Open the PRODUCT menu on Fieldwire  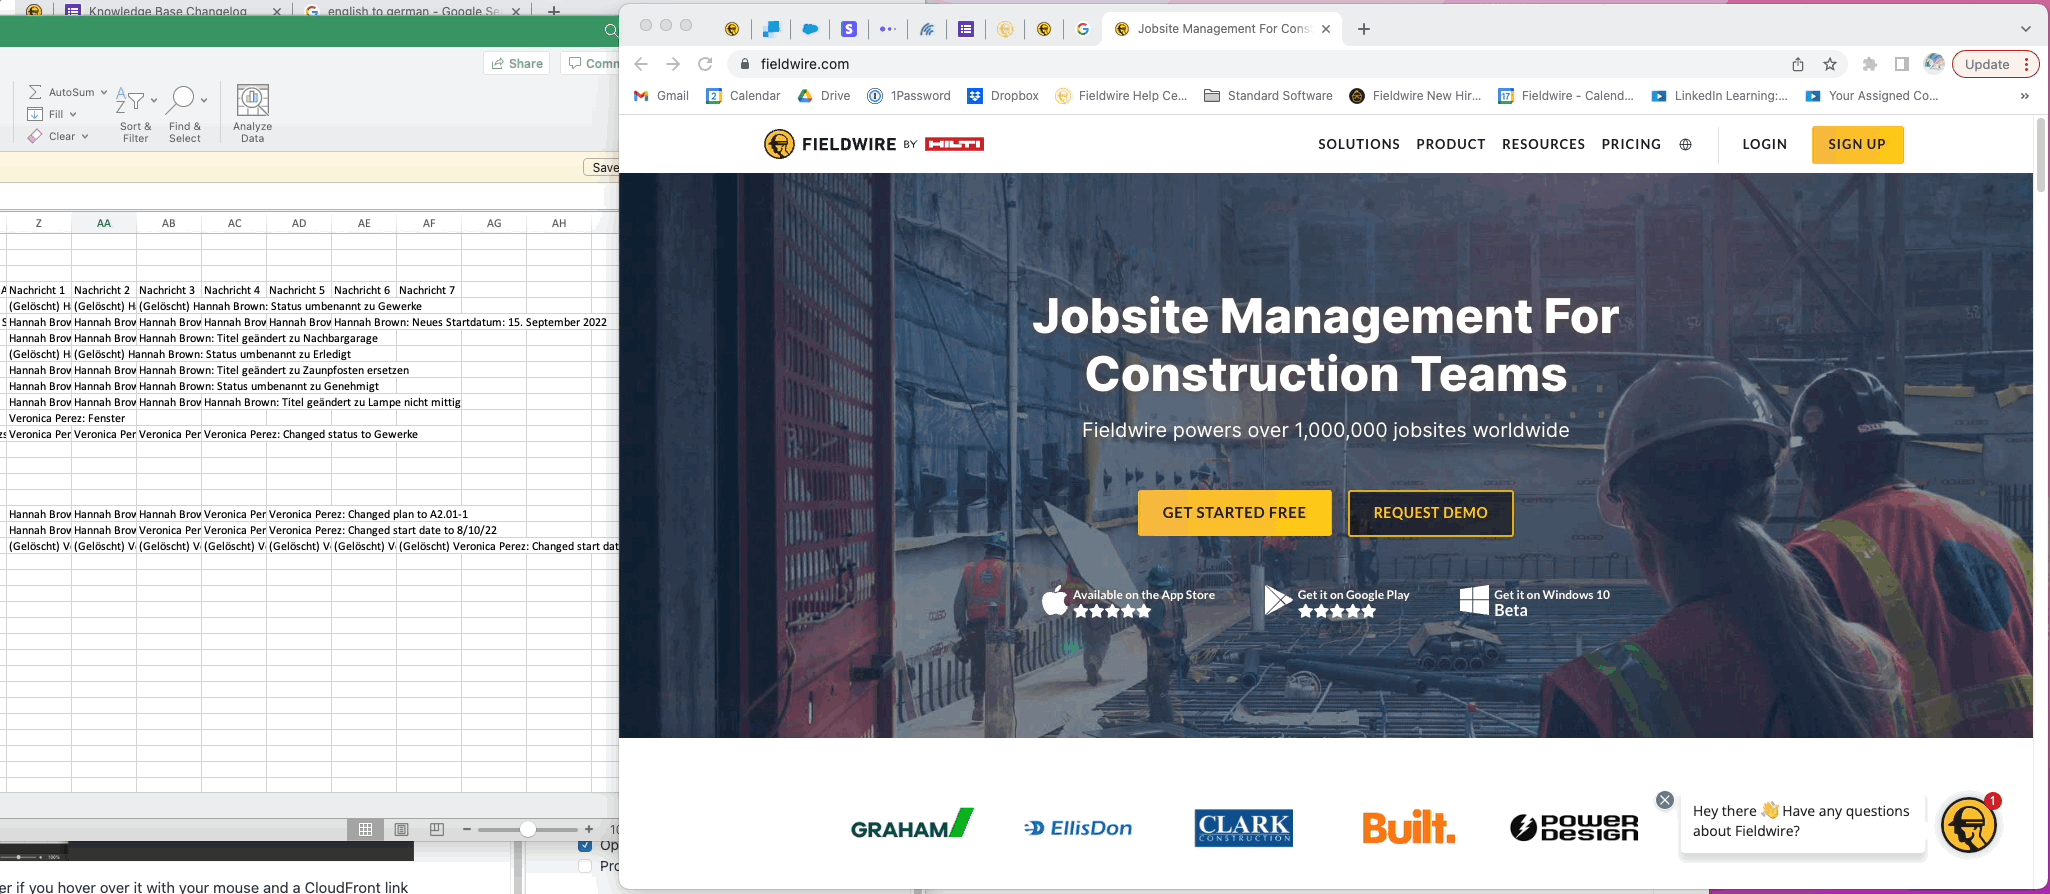tap(1450, 144)
